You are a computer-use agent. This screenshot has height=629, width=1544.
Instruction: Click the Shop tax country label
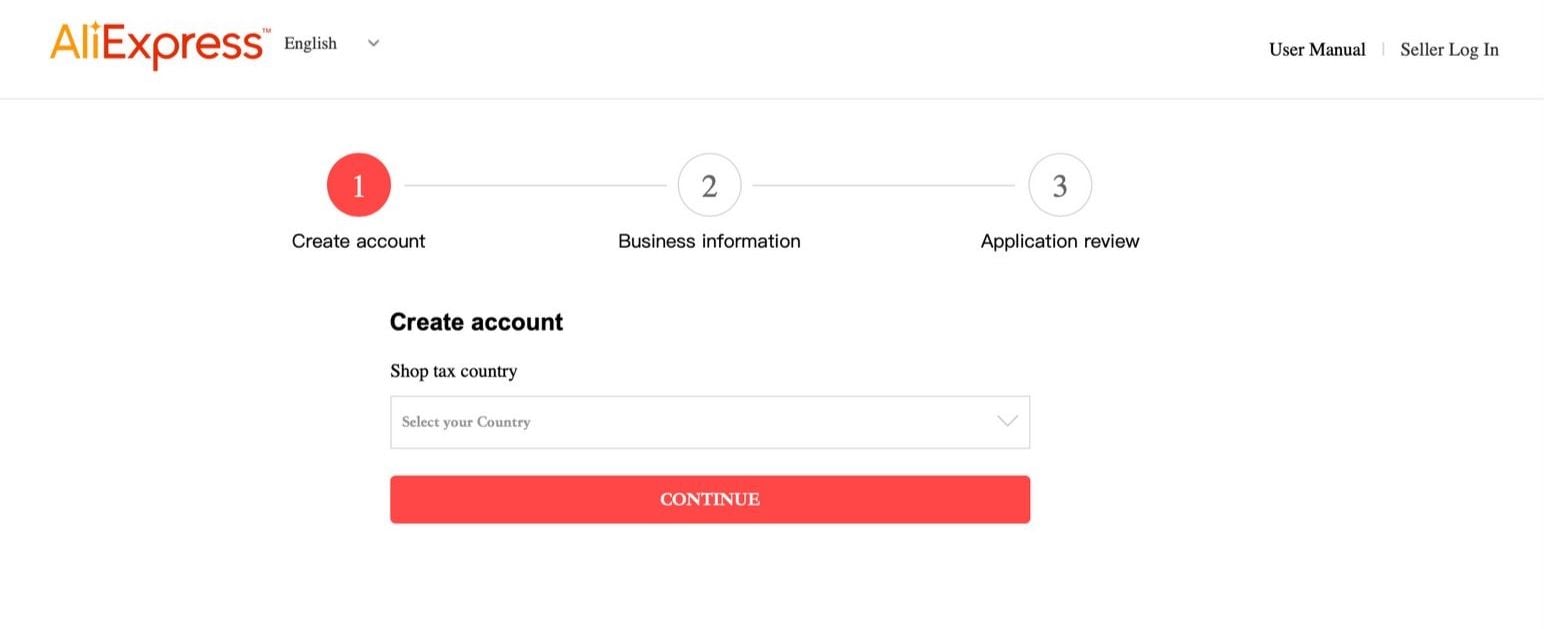tap(453, 371)
